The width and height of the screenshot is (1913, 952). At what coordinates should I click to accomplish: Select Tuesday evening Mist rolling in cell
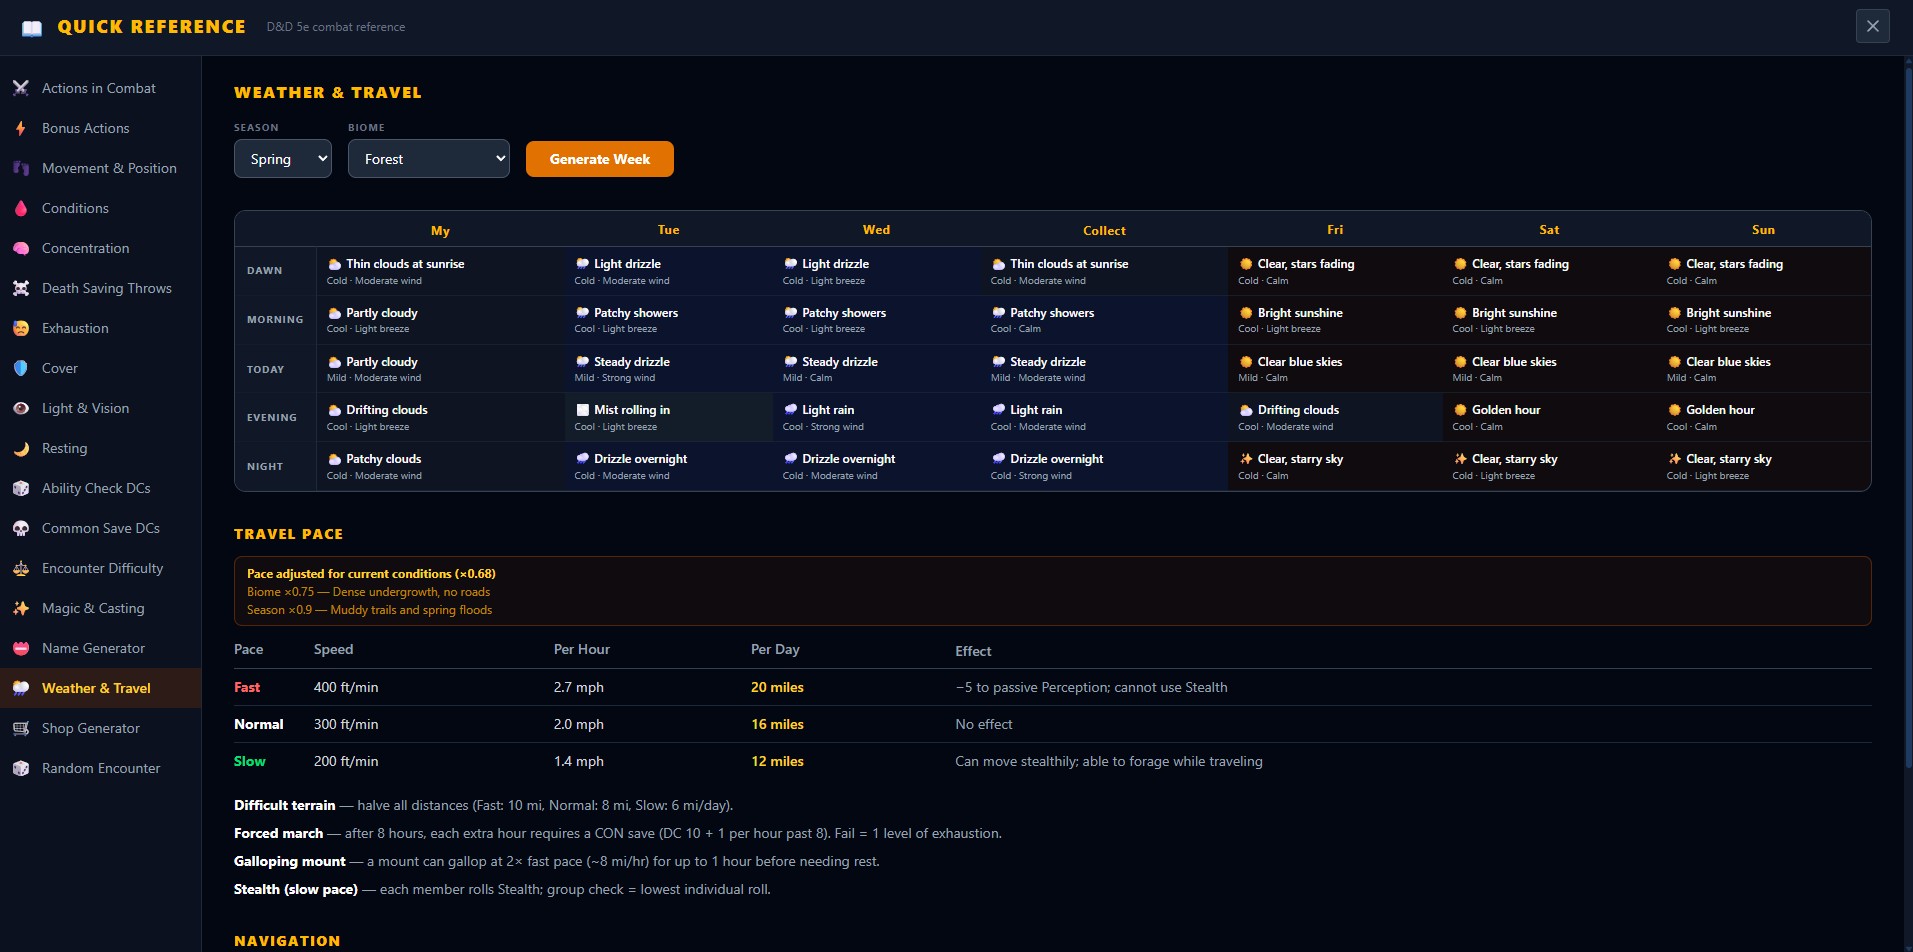tap(668, 417)
